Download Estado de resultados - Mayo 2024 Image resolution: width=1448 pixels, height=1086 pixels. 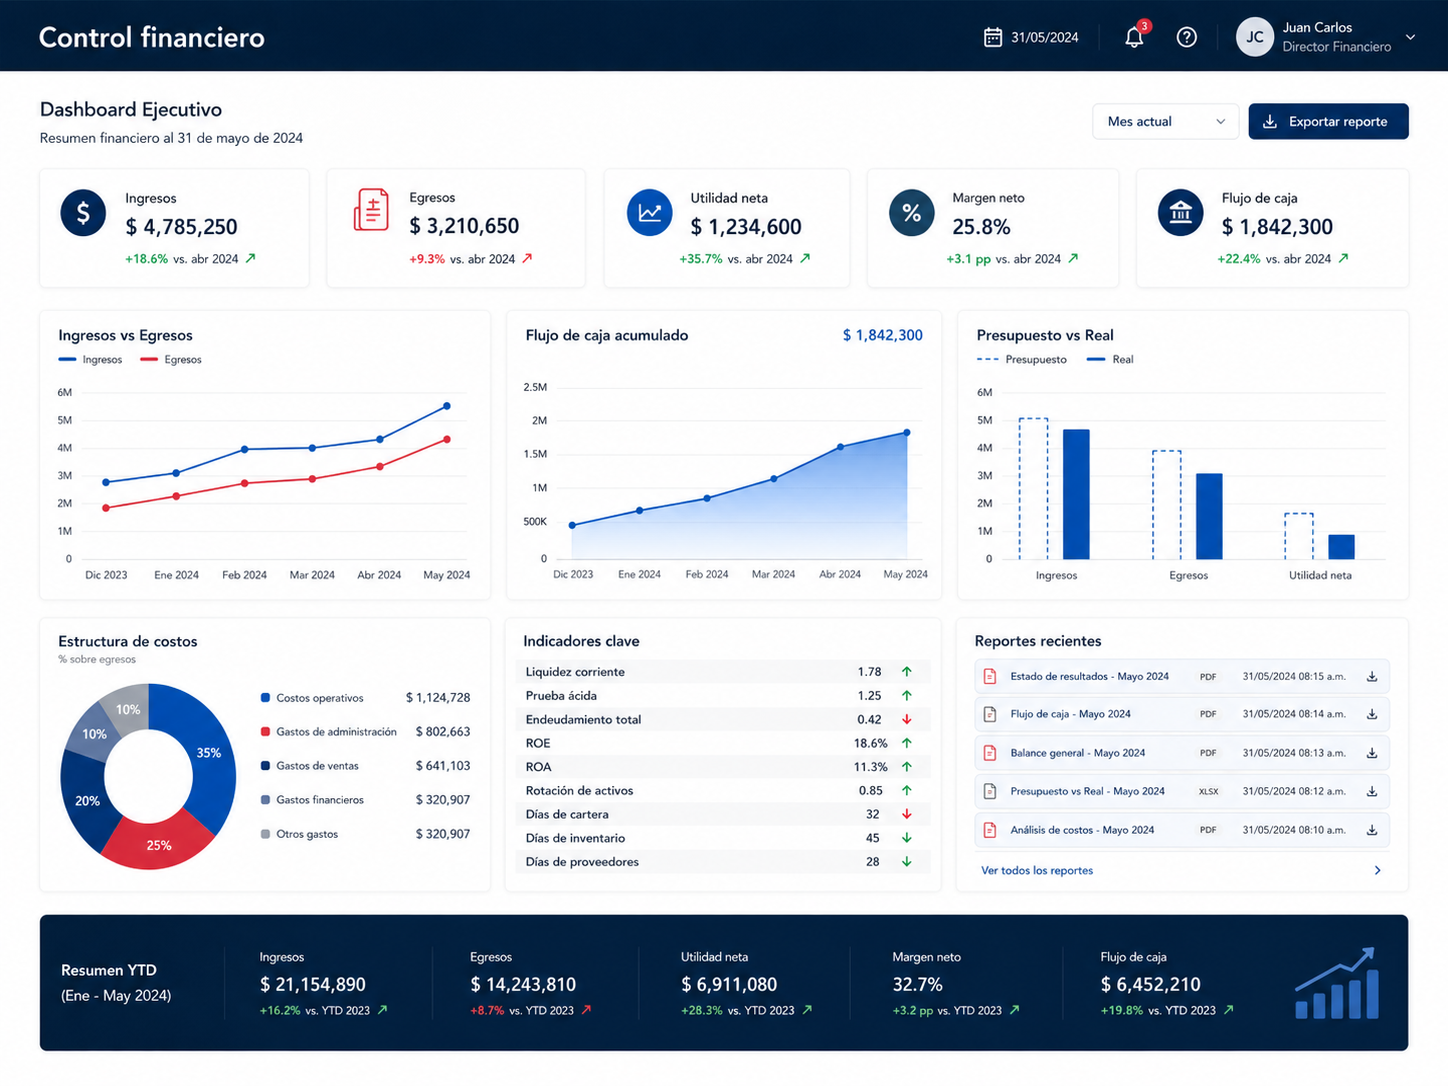[1372, 677]
